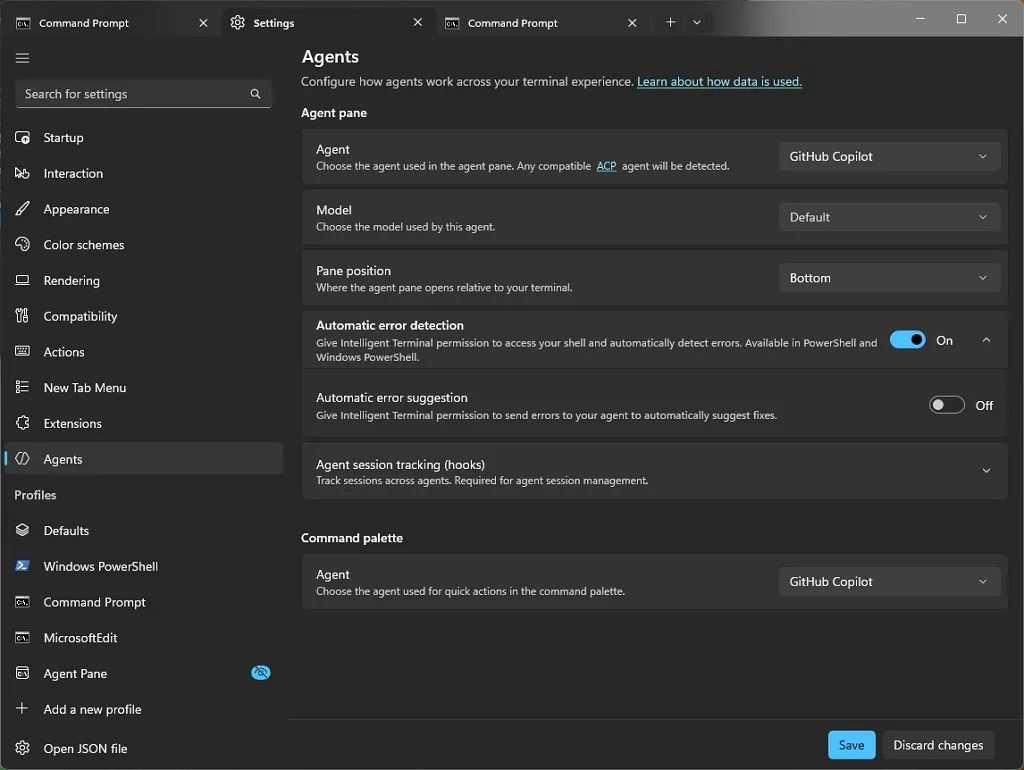Click the Search for settings field

143,94
